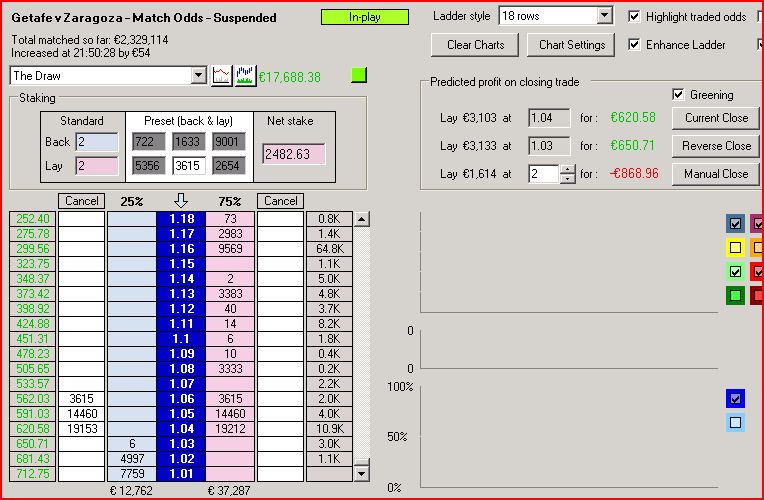Click the 1.06 odds cell in the ladder

181,398
